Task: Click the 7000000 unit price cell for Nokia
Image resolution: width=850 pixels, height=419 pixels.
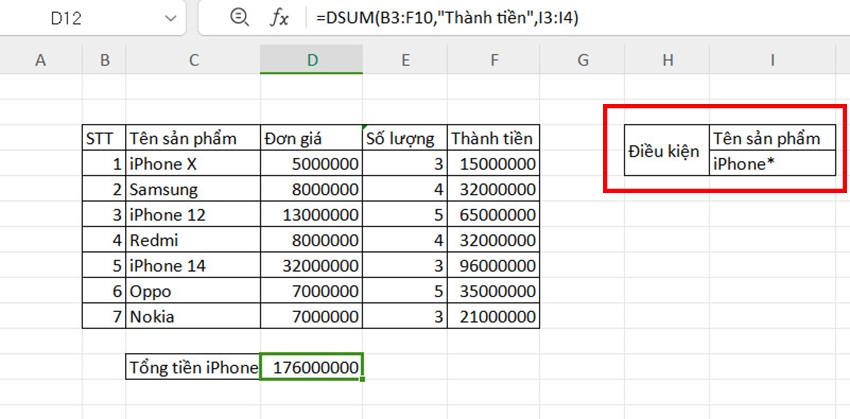Action: pyautogui.click(x=312, y=316)
